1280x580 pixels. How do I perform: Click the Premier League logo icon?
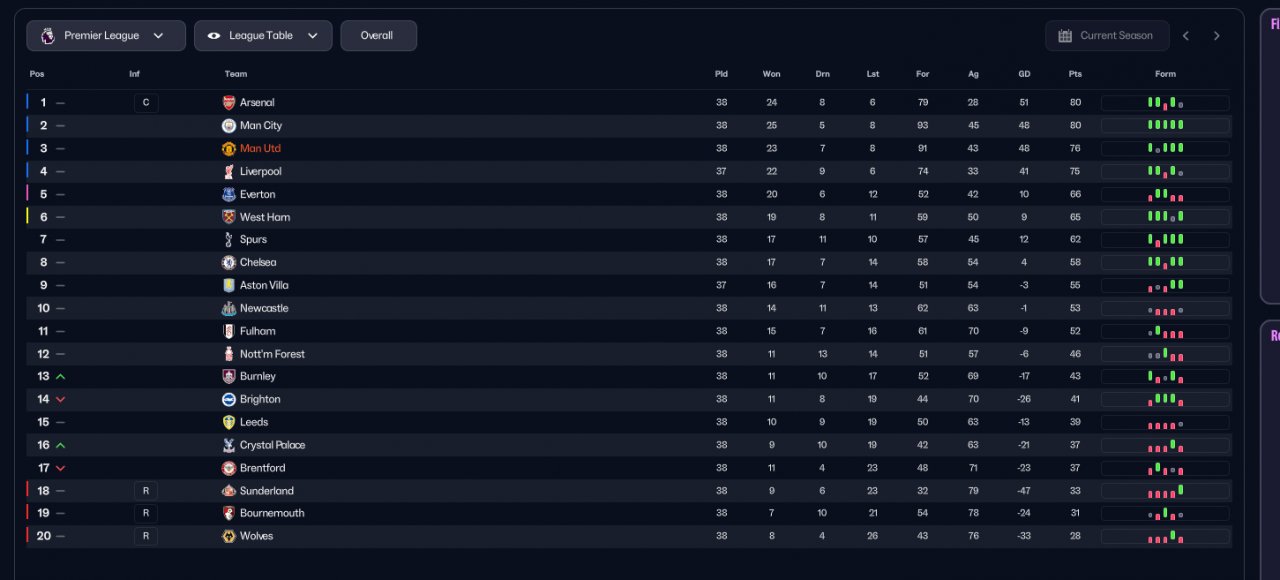click(48, 36)
